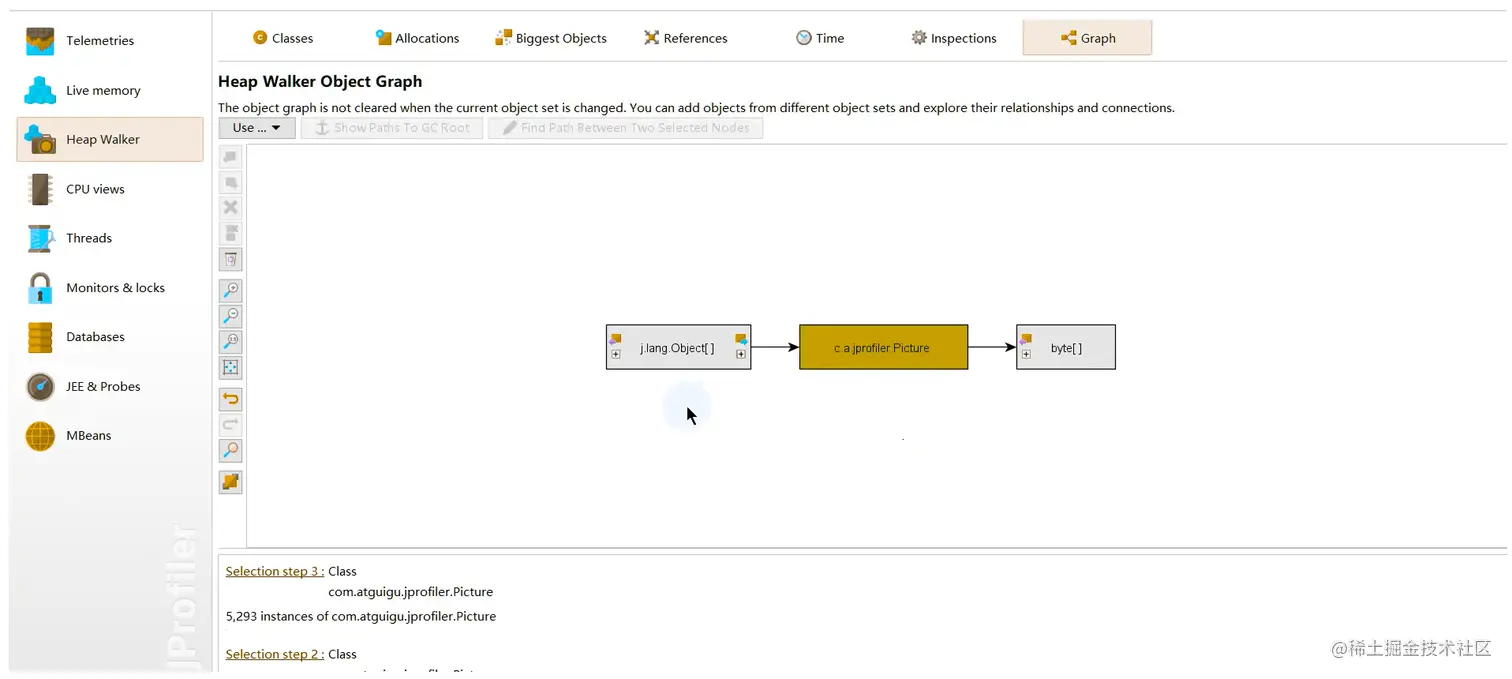
Task: Open the Use ... dropdown
Action: click(257, 128)
